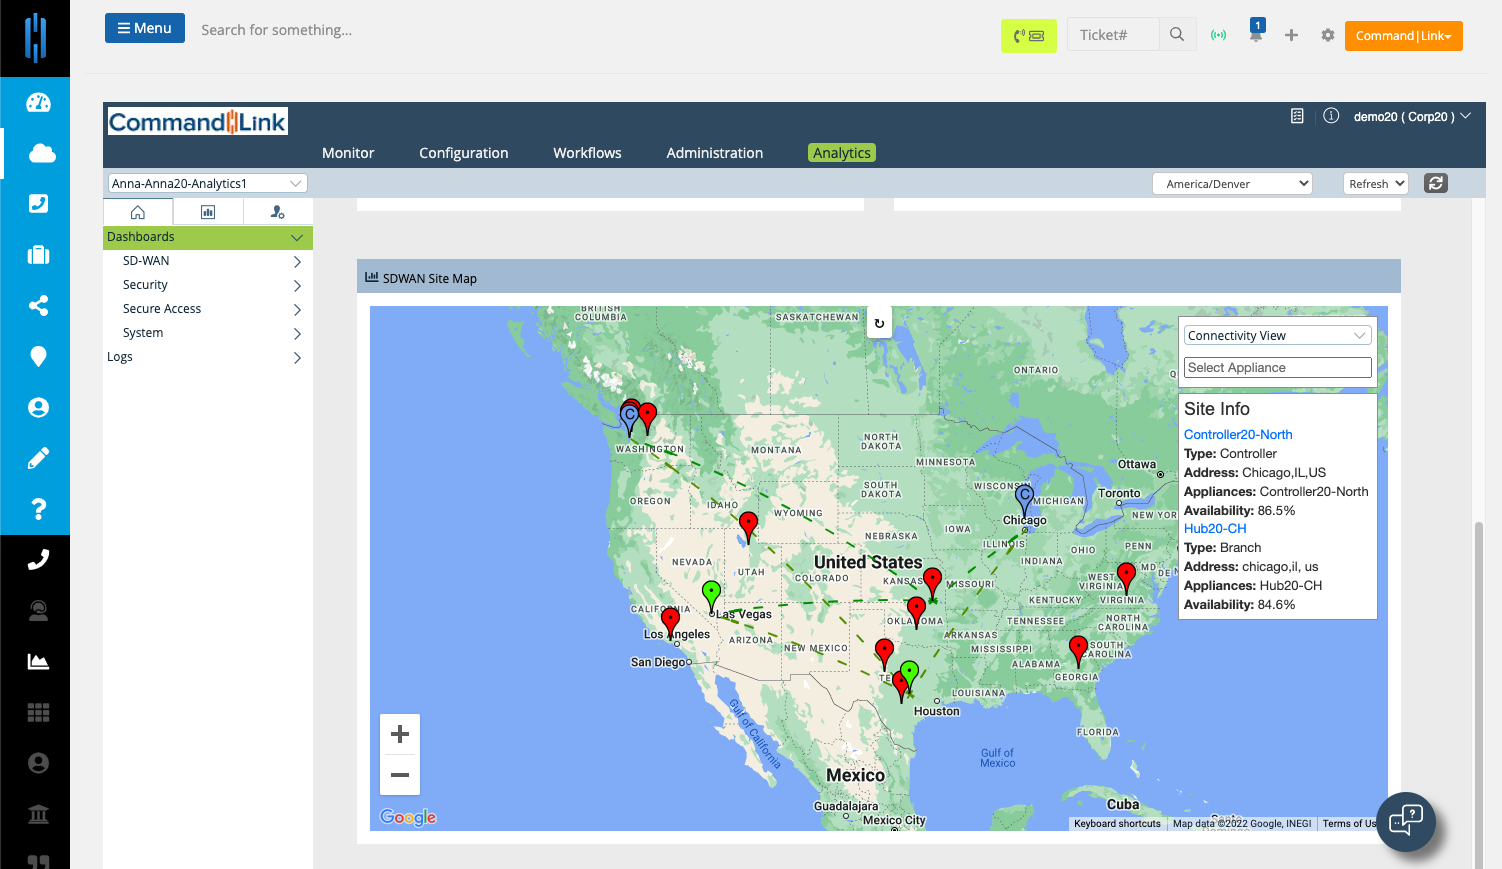Viewport: 1502px width, 869px height.
Task: Click the Controller20-North site link
Action: click(1238, 435)
